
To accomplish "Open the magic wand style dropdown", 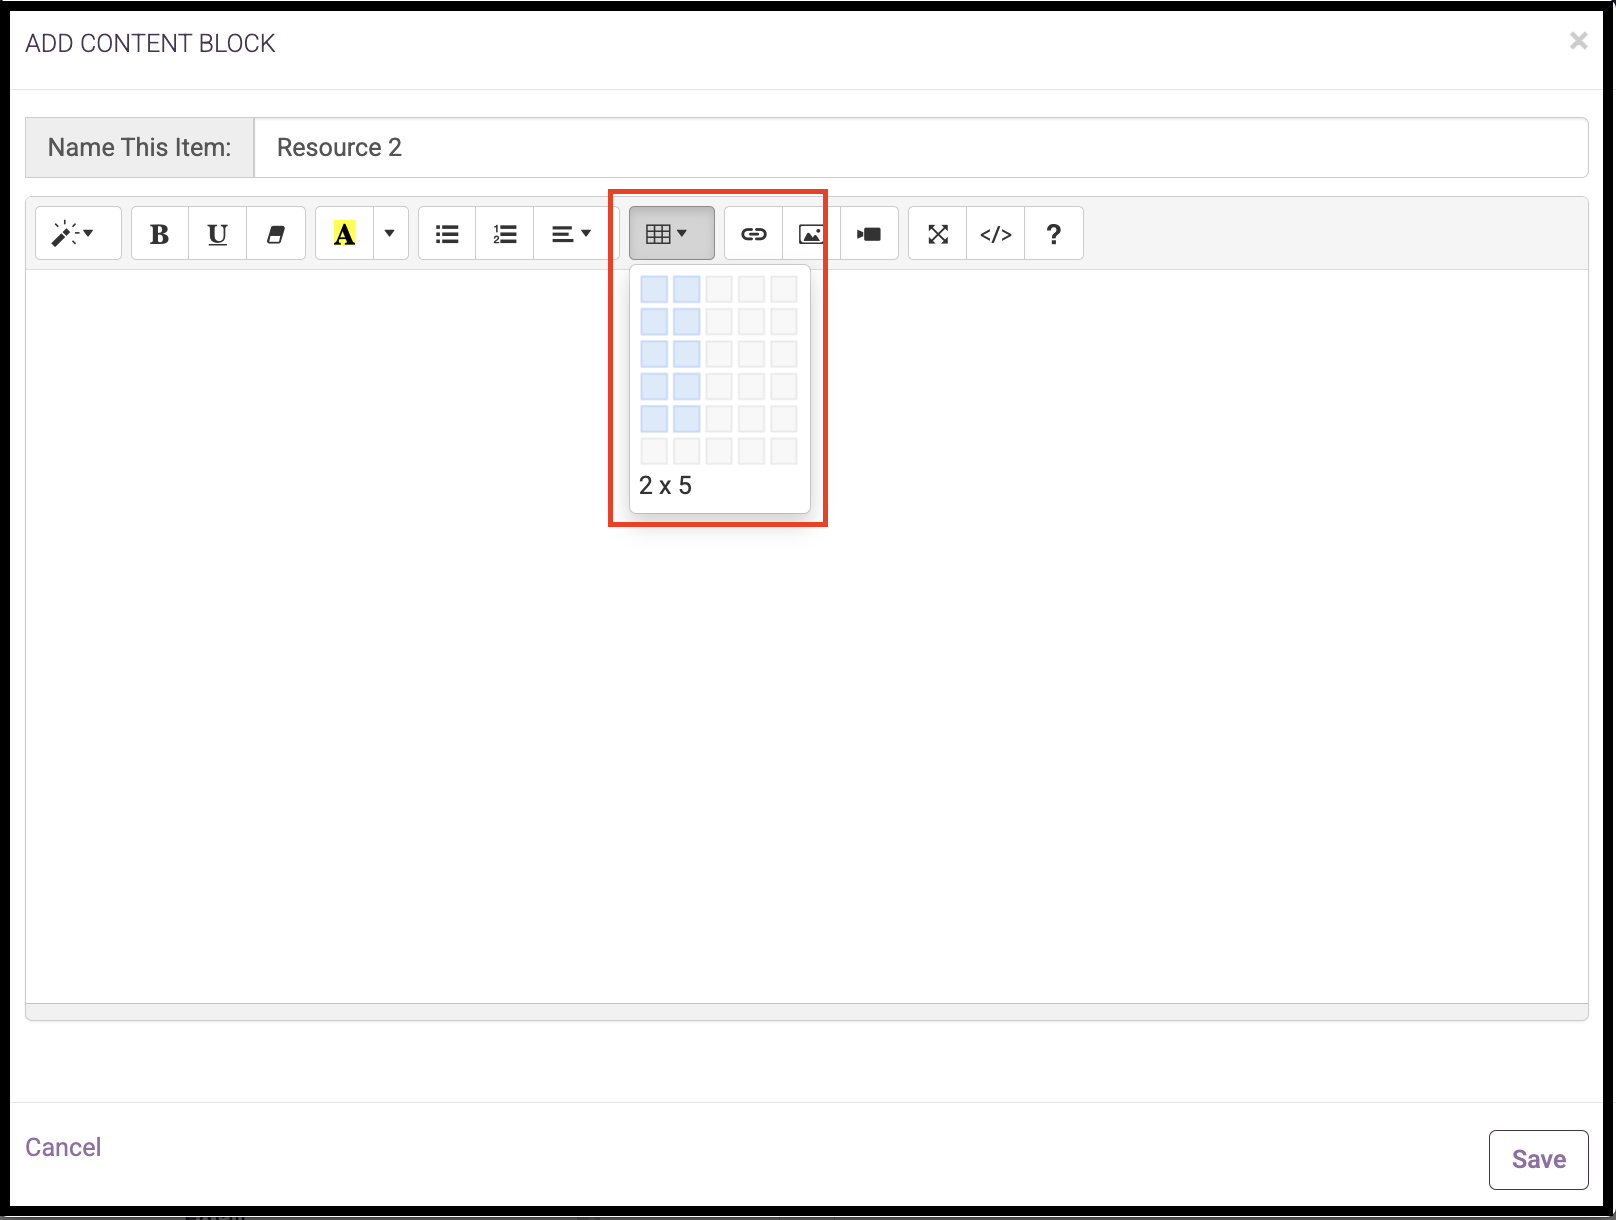I will (78, 233).
